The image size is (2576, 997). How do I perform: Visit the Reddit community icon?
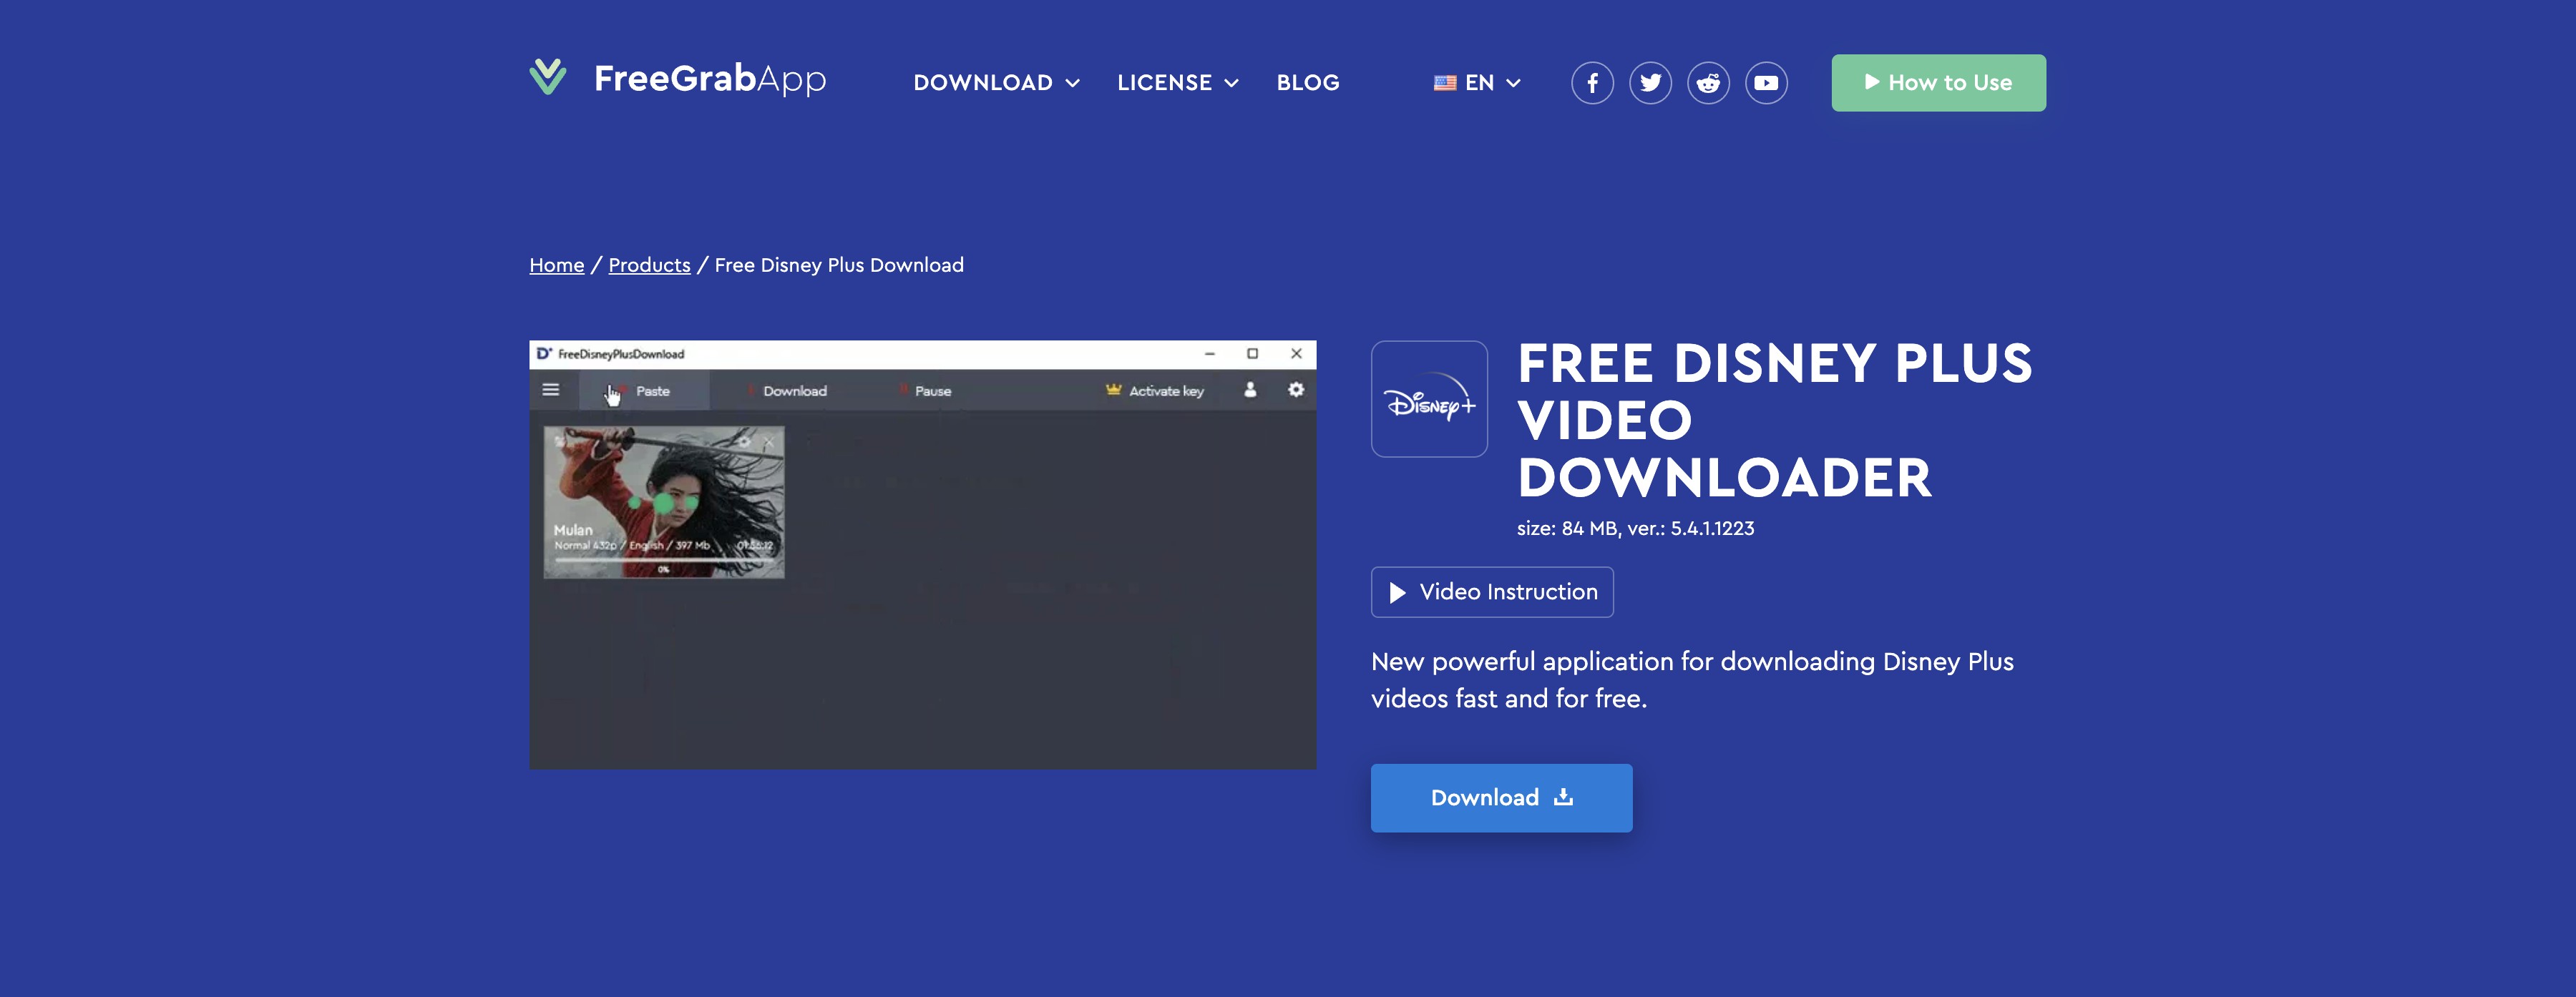1708,82
